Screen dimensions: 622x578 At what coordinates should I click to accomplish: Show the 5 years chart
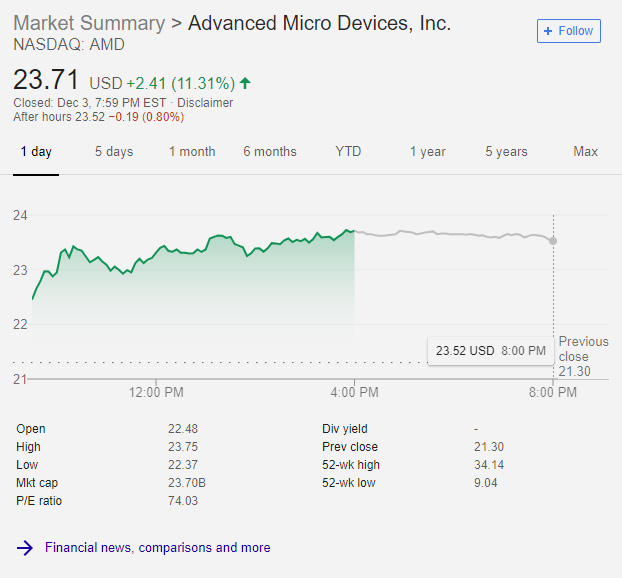(x=506, y=152)
